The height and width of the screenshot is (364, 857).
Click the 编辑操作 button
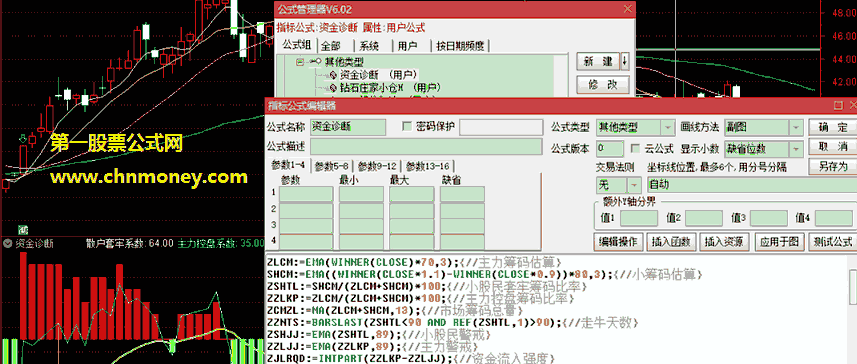click(618, 242)
